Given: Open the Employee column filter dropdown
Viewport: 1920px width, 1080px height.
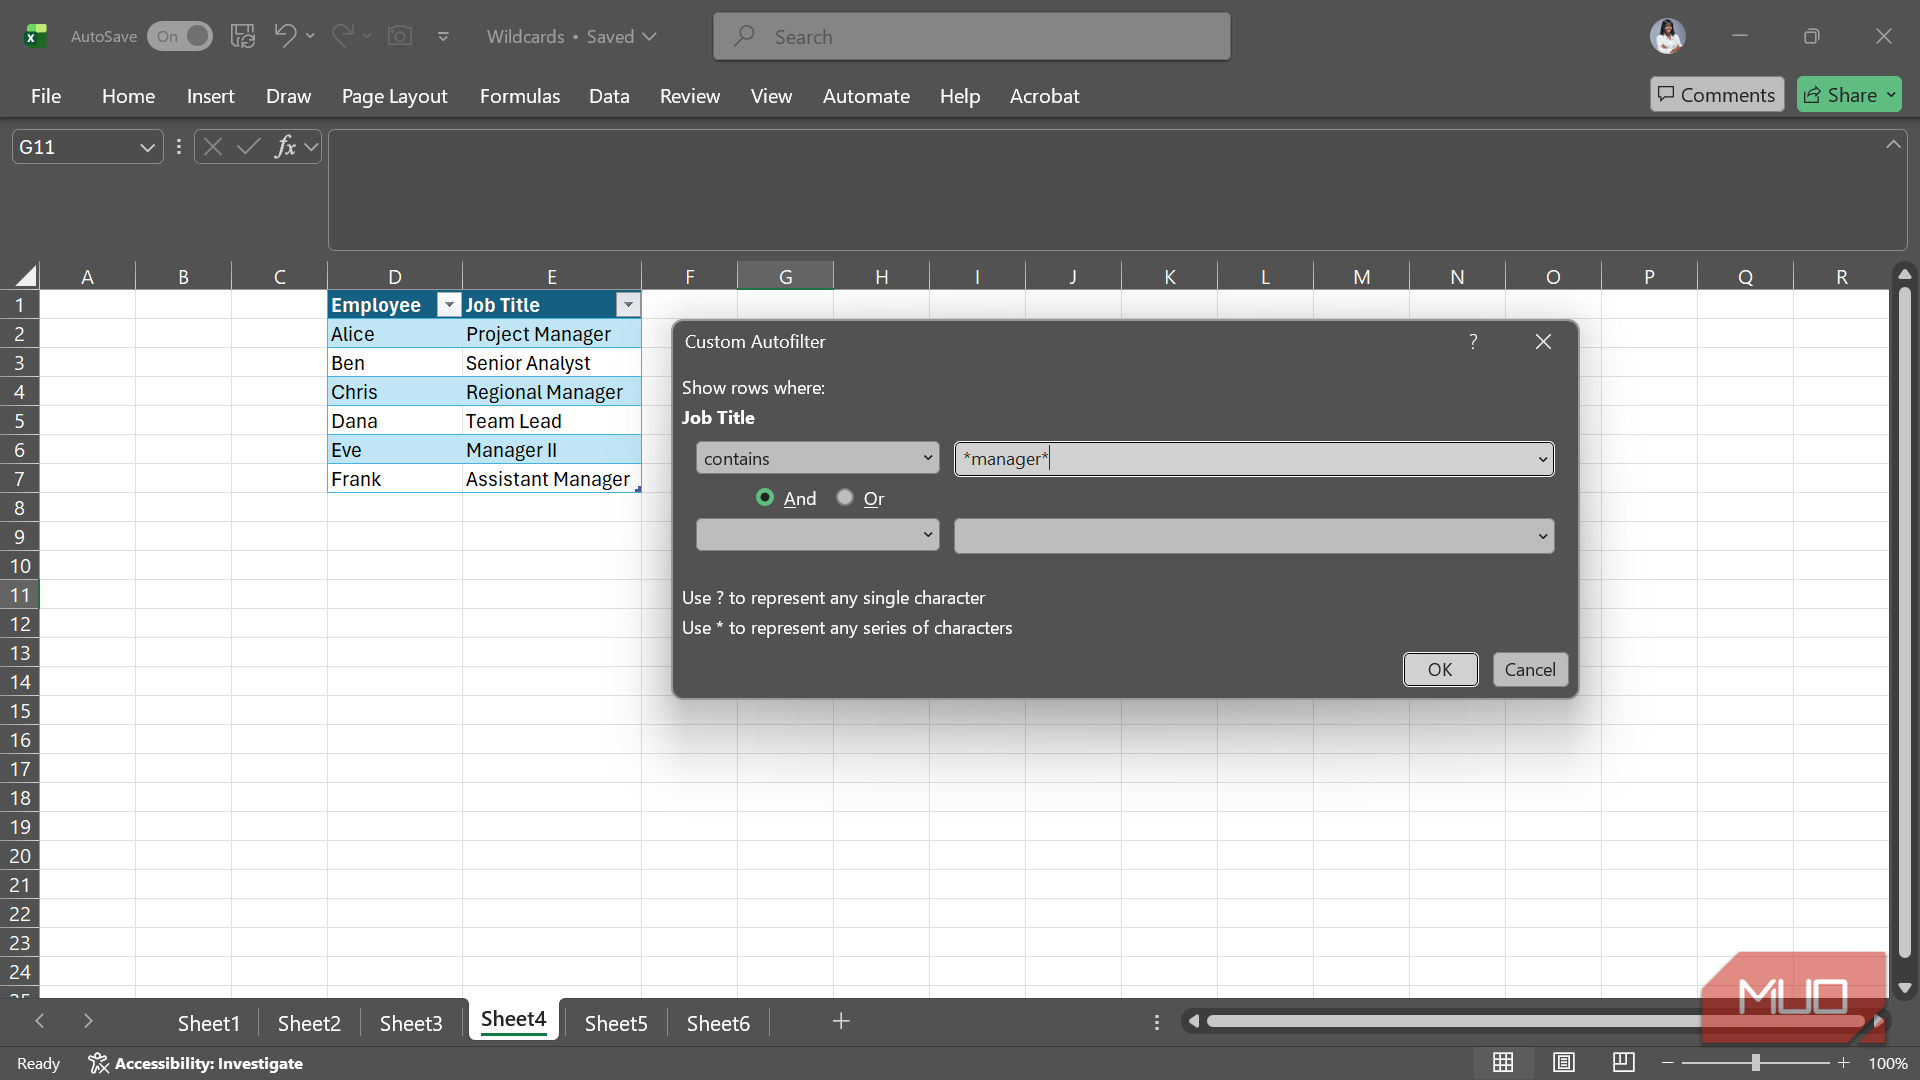Looking at the screenshot, I should pyautogui.click(x=449, y=305).
